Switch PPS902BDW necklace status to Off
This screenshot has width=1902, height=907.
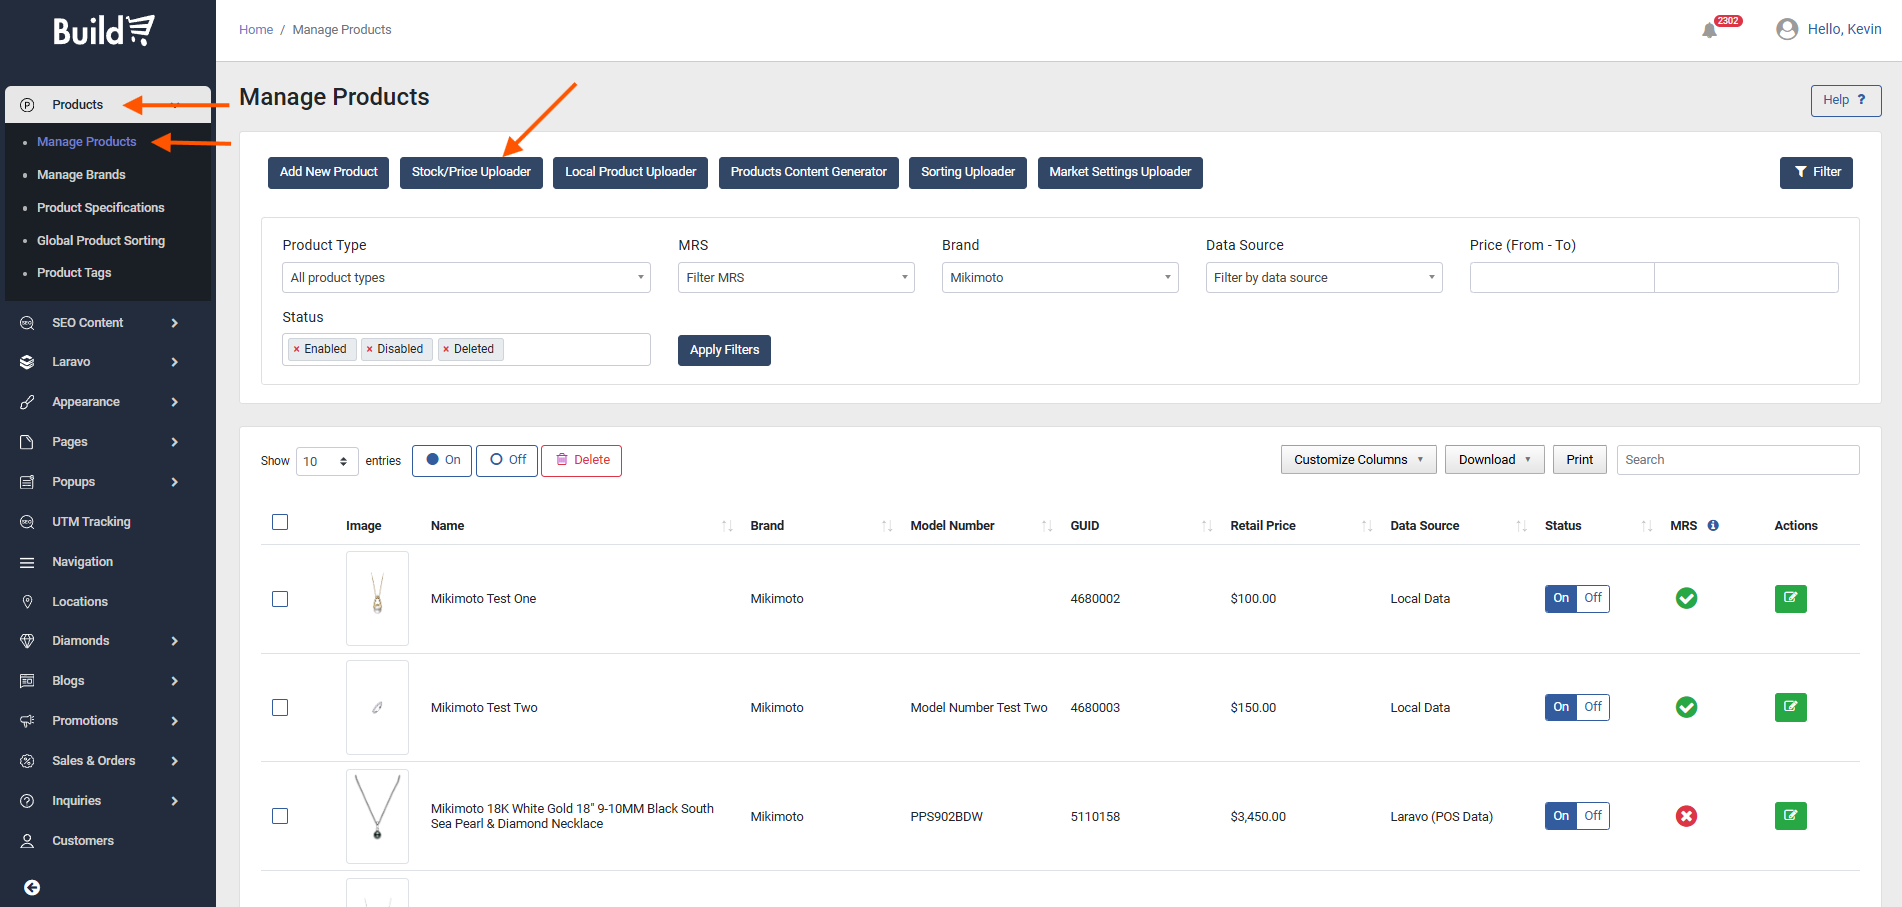(1593, 816)
